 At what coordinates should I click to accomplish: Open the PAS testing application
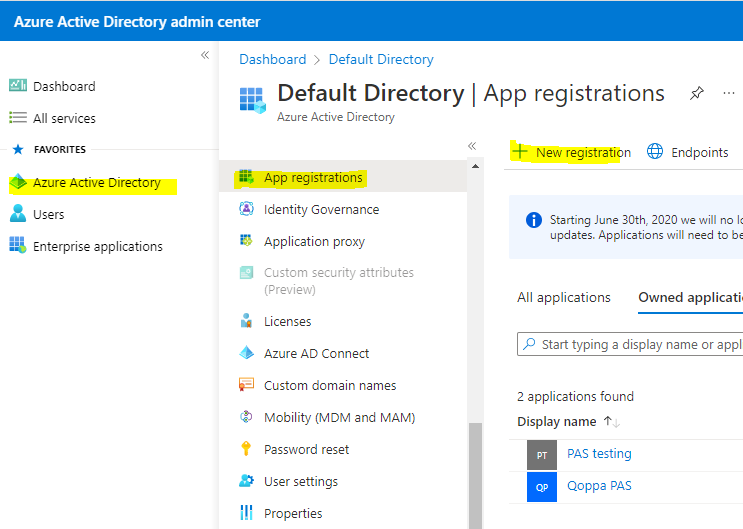[x=599, y=454]
